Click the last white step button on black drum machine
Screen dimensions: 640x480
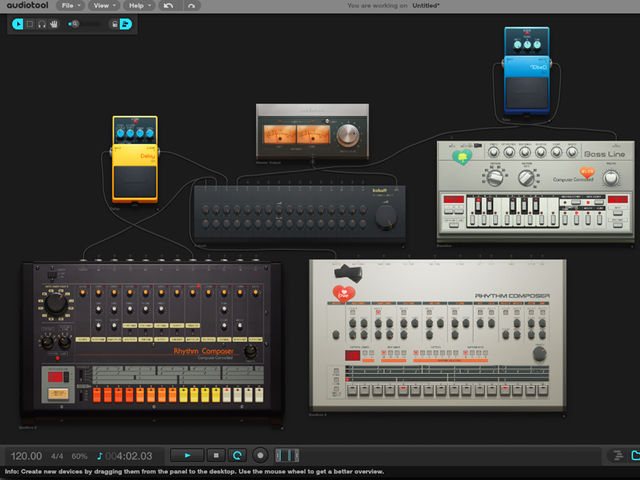(259, 395)
